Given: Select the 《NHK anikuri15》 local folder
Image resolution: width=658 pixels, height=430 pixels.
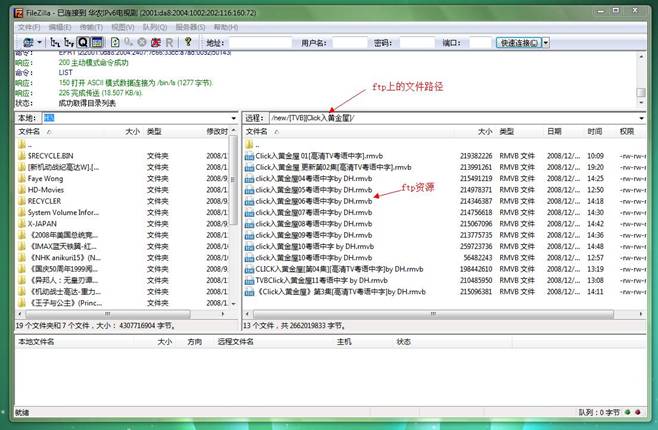Looking at the screenshot, I should tap(64, 258).
